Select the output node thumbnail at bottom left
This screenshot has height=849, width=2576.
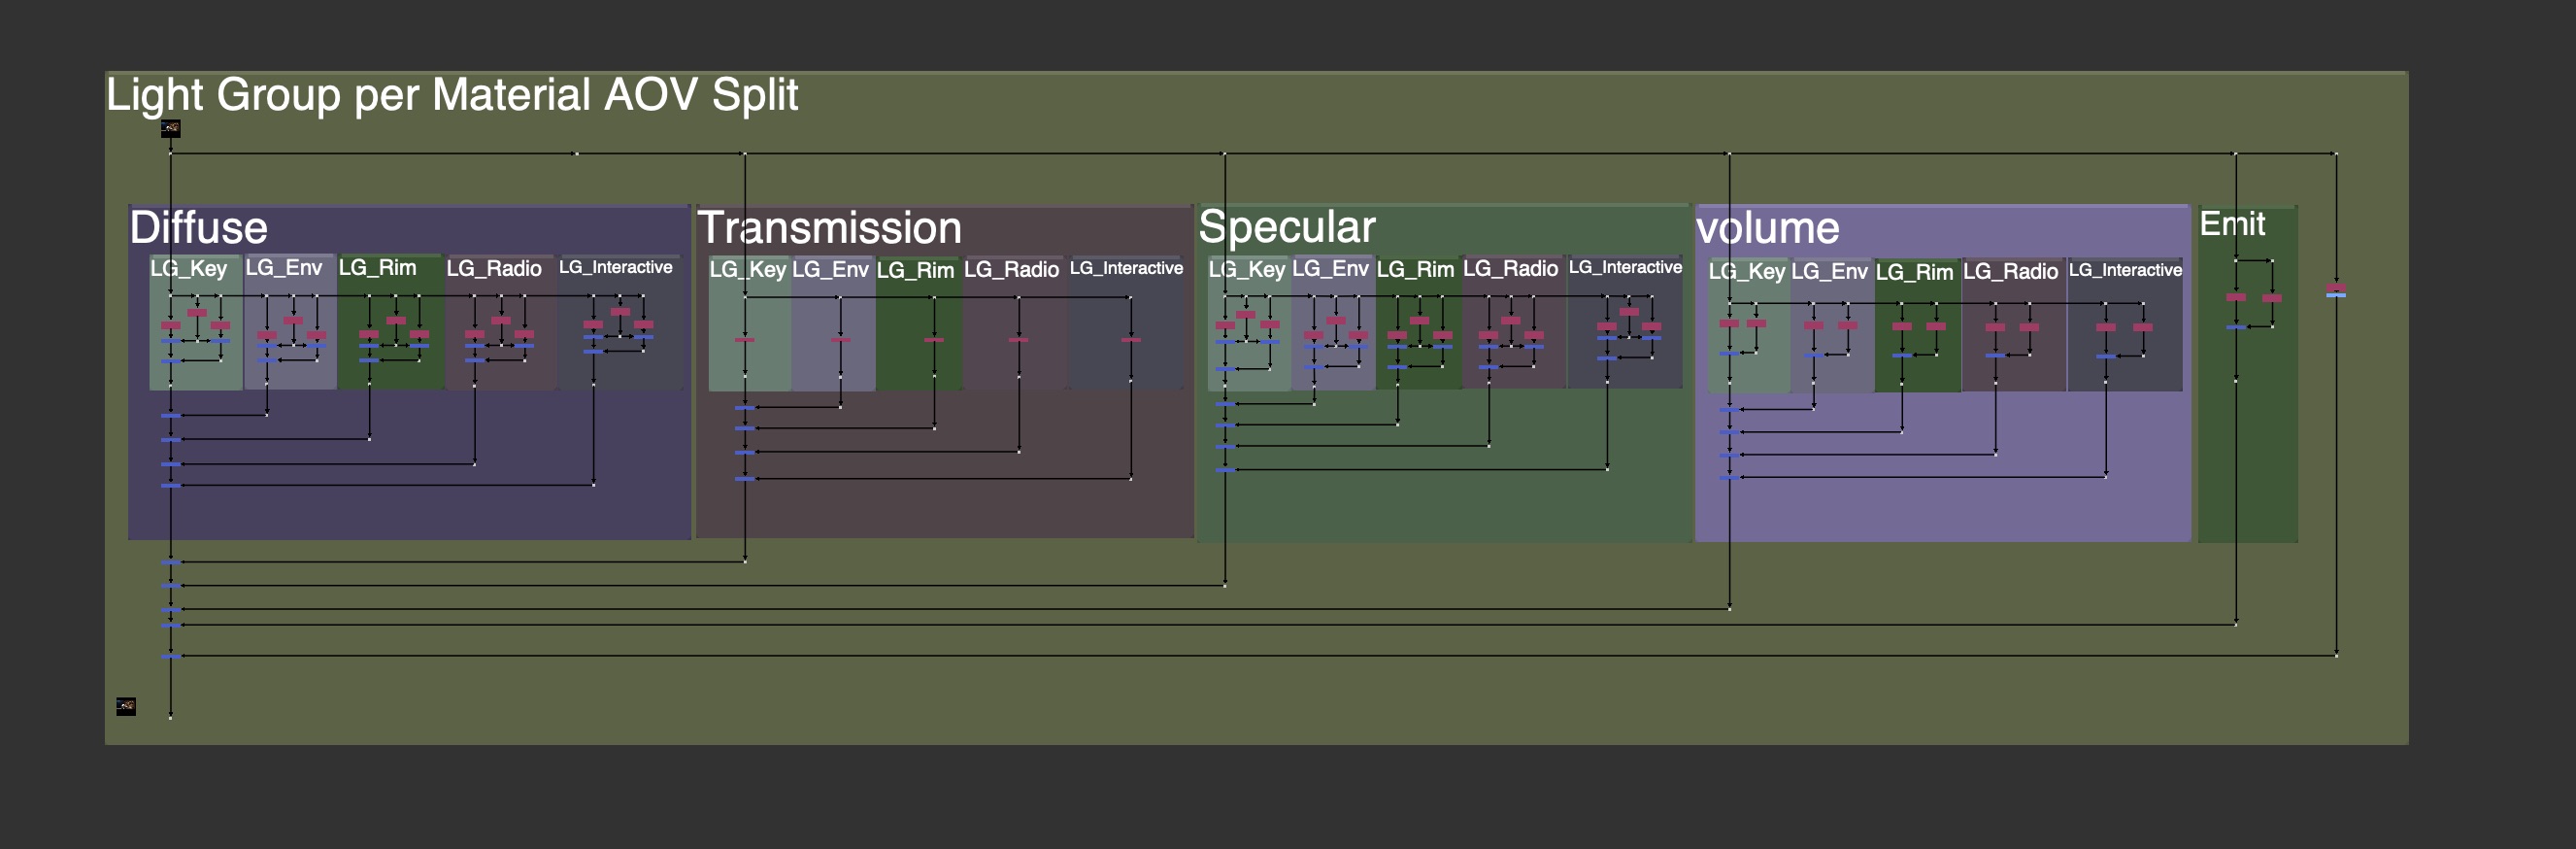pyautogui.click(x=126, y=706)
